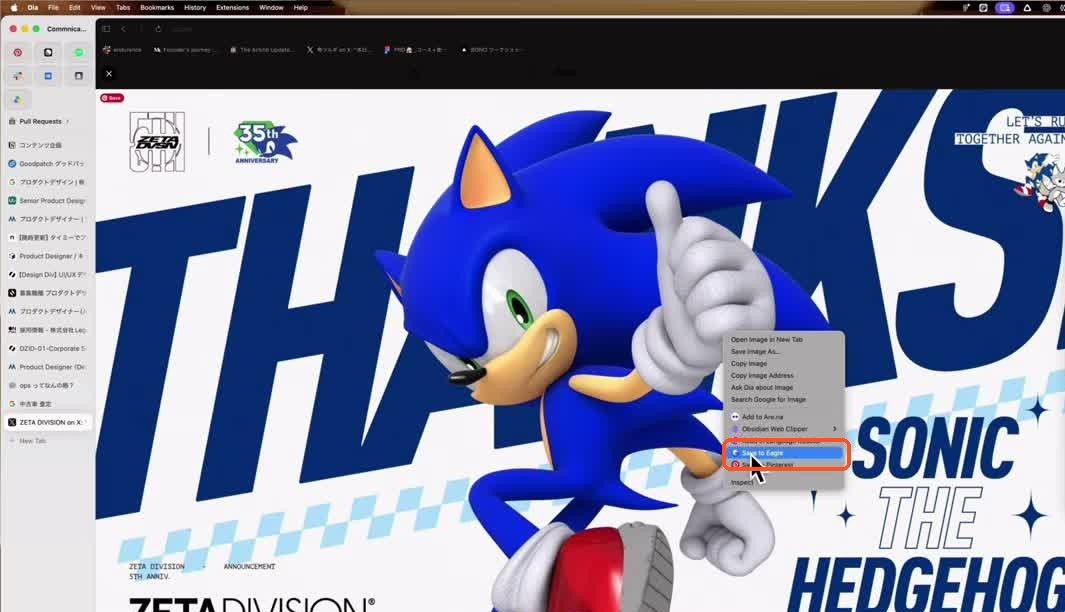Open the History menu
This screenshot has height=612, width=1065.
[195, 7]
